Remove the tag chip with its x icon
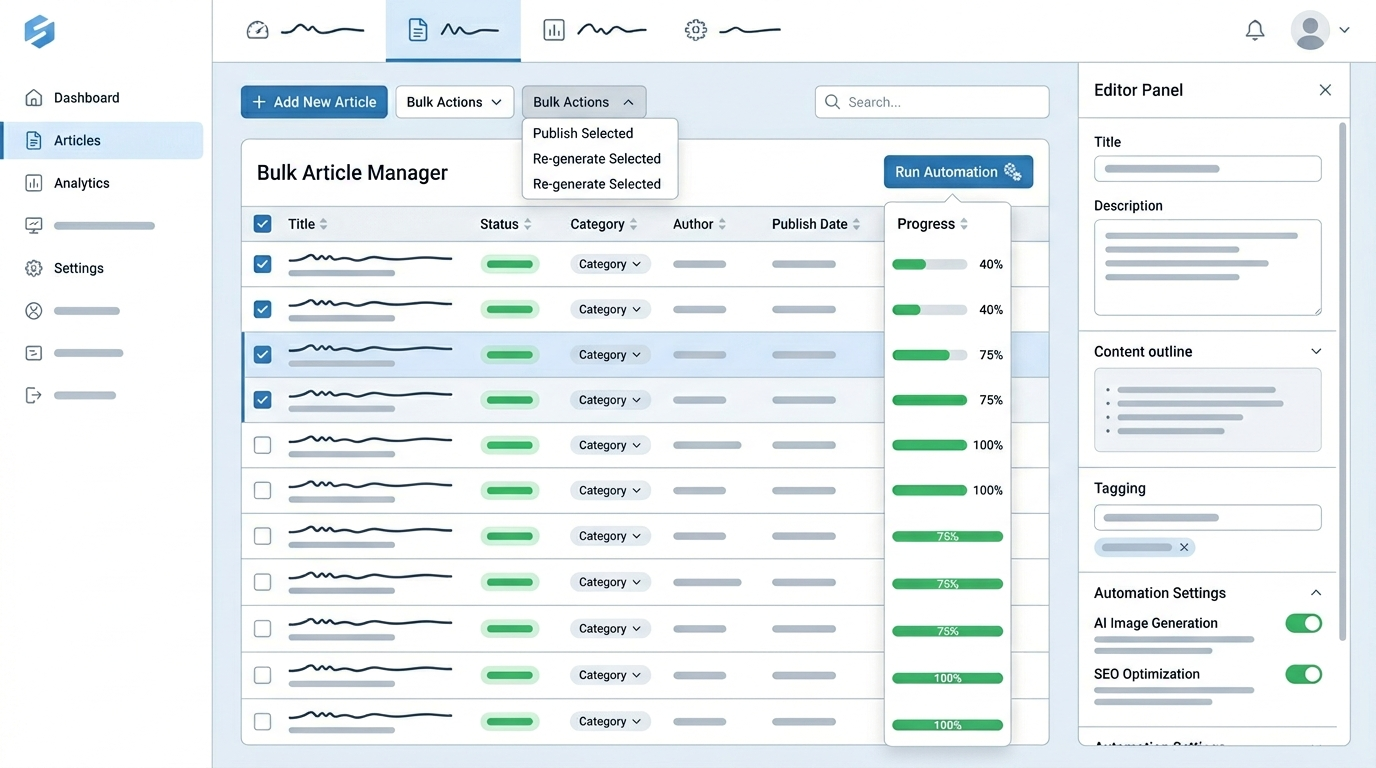The image size is (1376, 768). 1184,547
